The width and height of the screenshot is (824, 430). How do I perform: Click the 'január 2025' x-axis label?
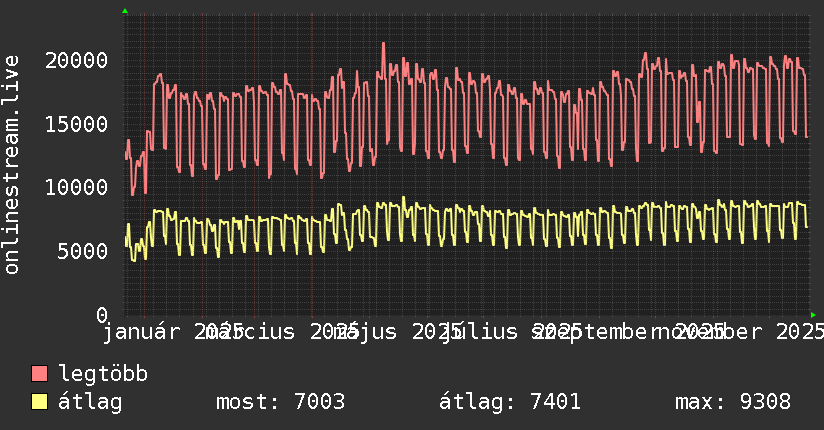click(172, 332)
